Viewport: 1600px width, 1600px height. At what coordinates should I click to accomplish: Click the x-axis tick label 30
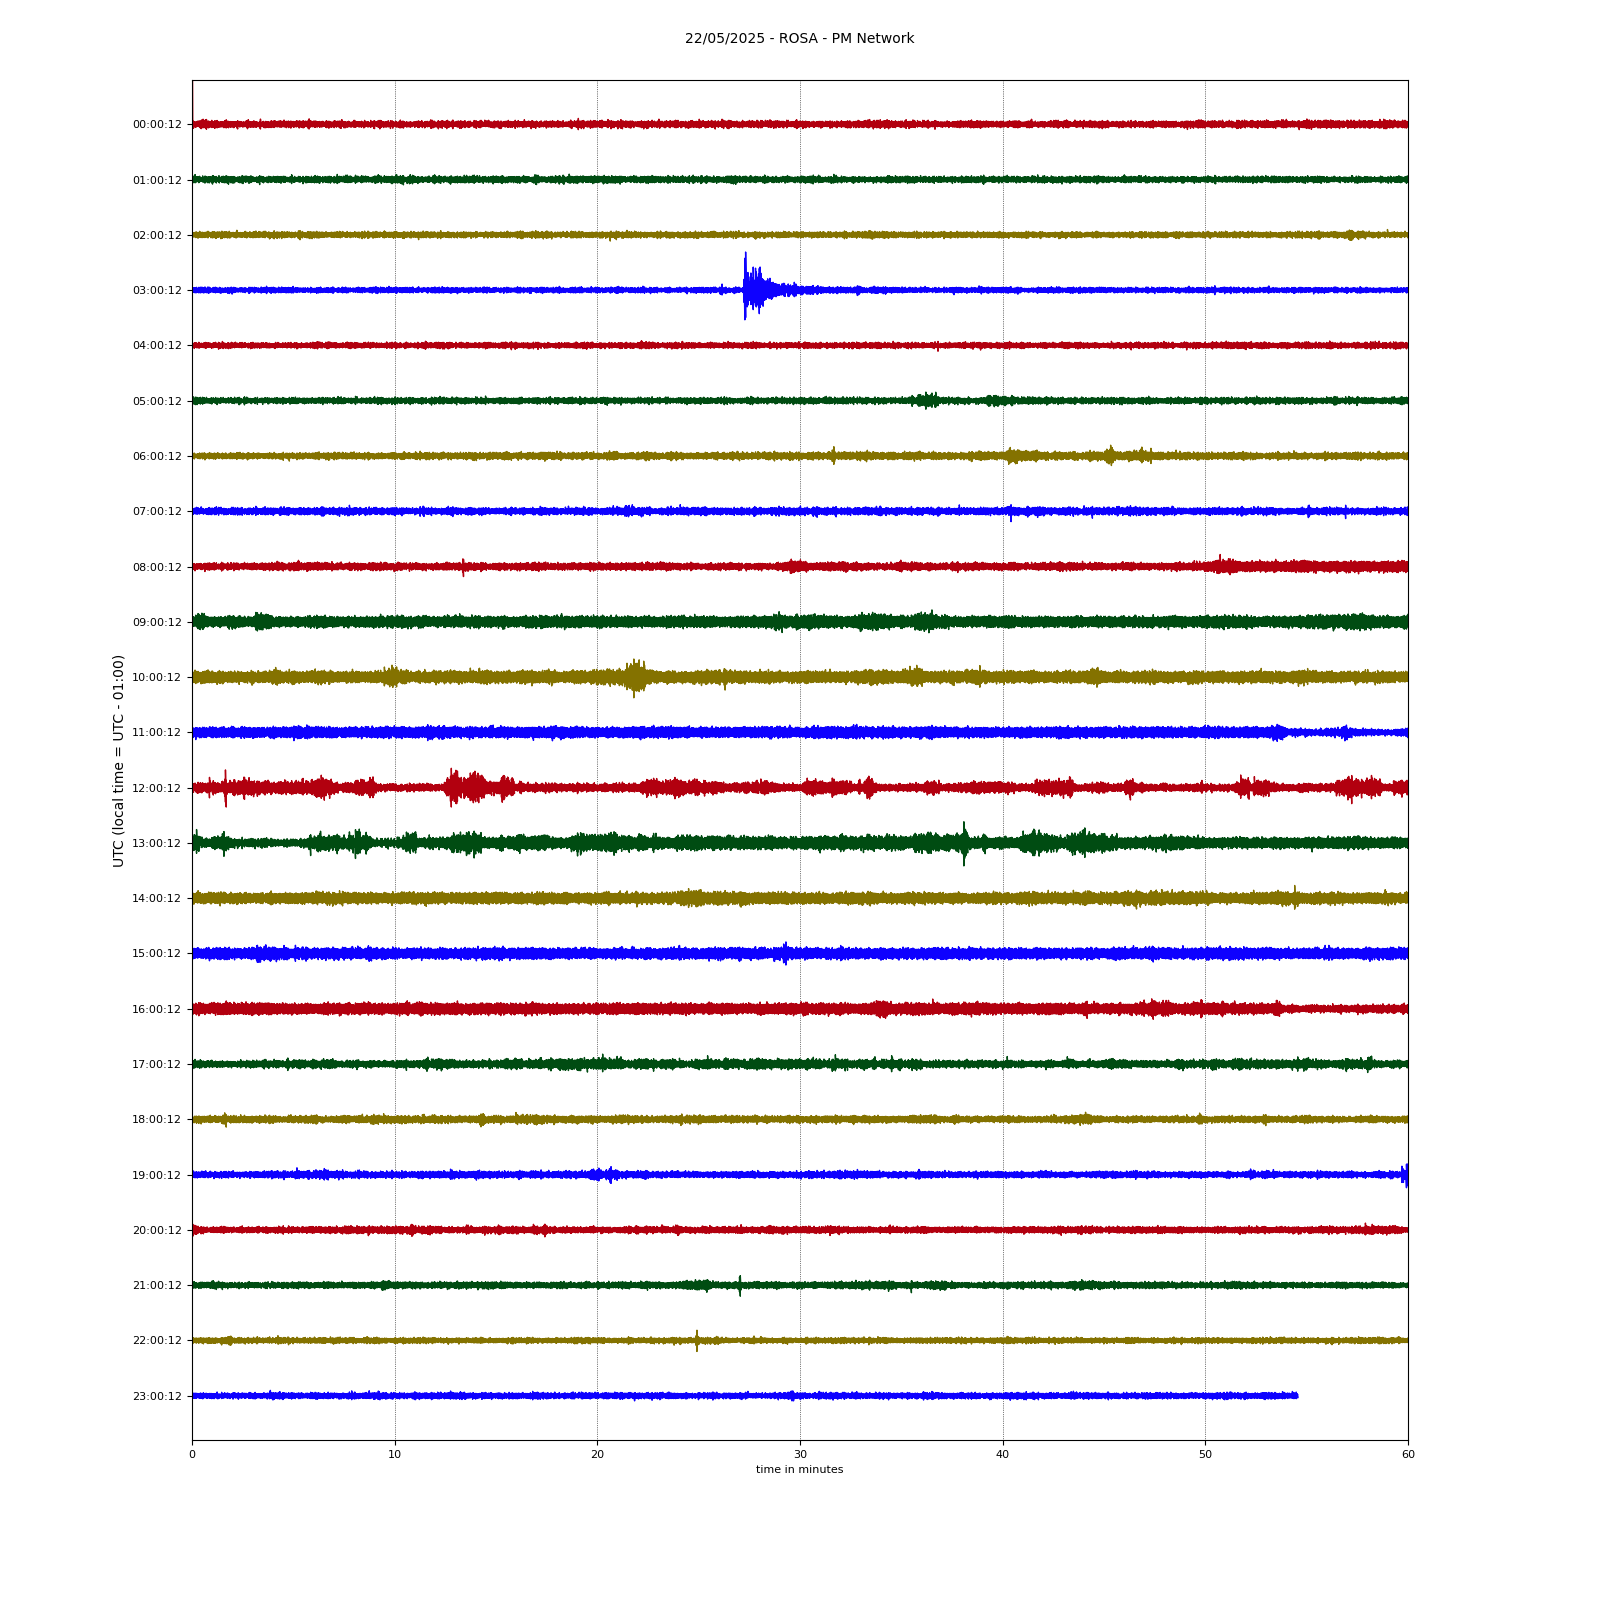pyautogui.click(x=800, y=1454)
